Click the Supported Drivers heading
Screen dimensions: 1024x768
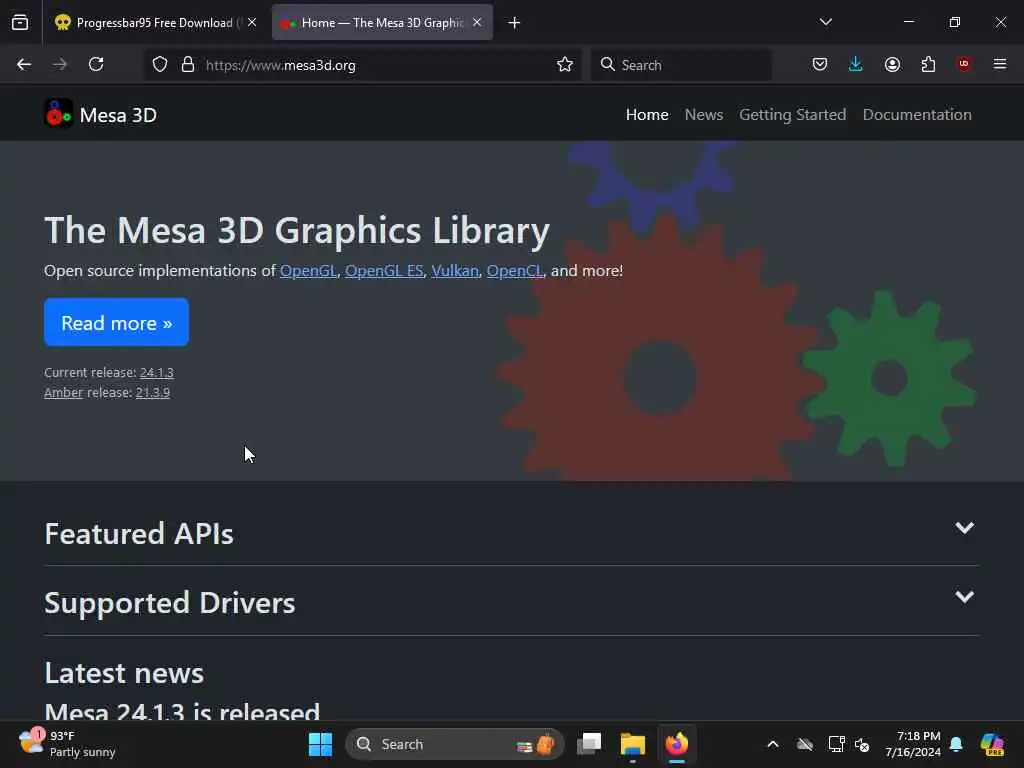(x=170, y=603)
